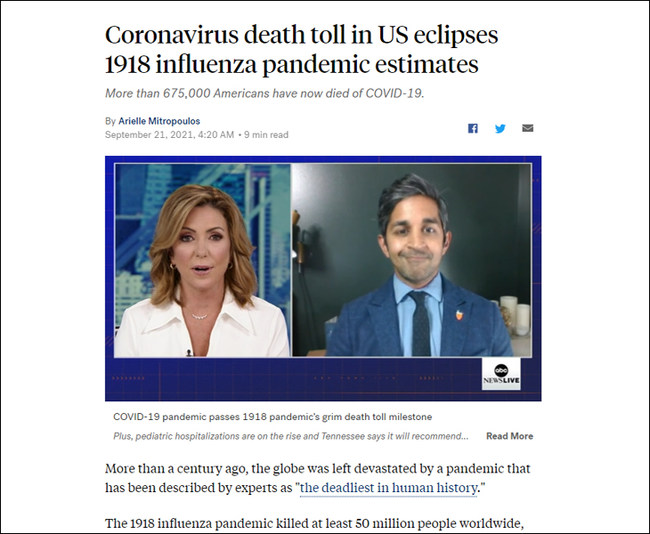Click the ABC News Live logo
The width and height of the screenshot is (650, 534).
[501, 374]
